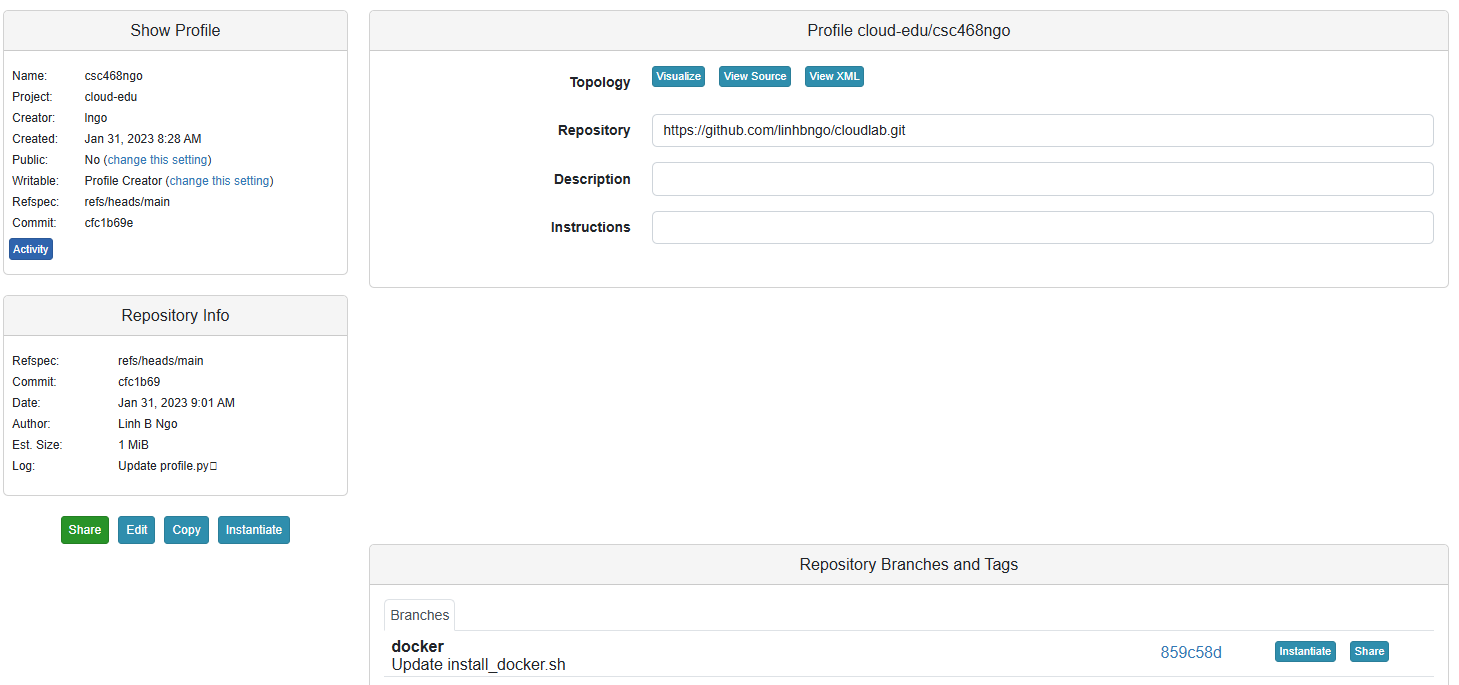Open commit 859c58d link
Viewport: 1459px width, 685px height.
pos(1190,652)
